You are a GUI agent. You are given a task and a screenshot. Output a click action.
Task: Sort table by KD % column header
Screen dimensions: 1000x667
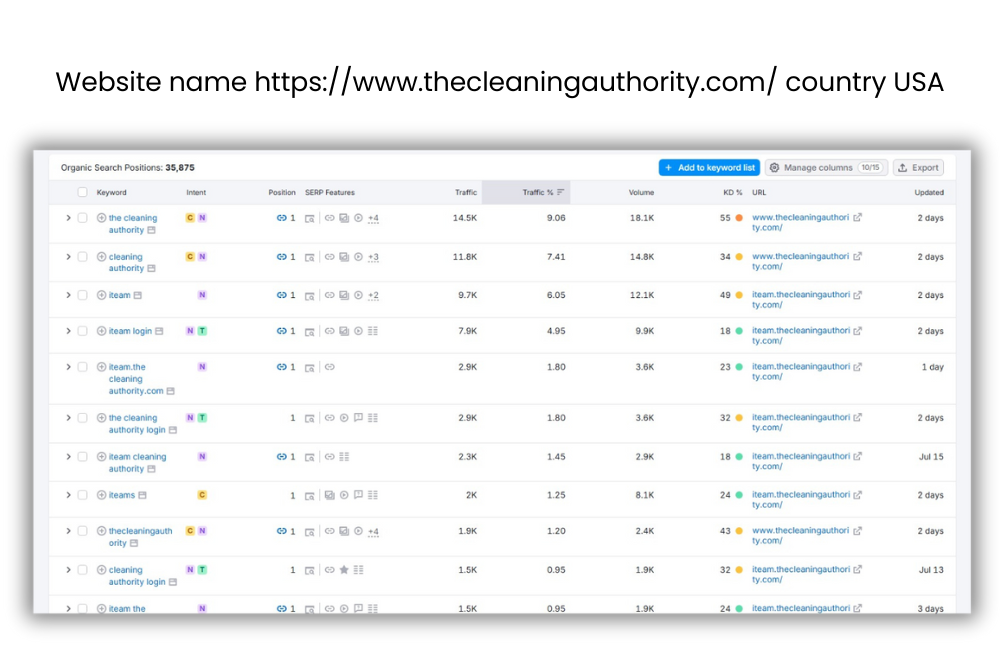coord(732,192)
